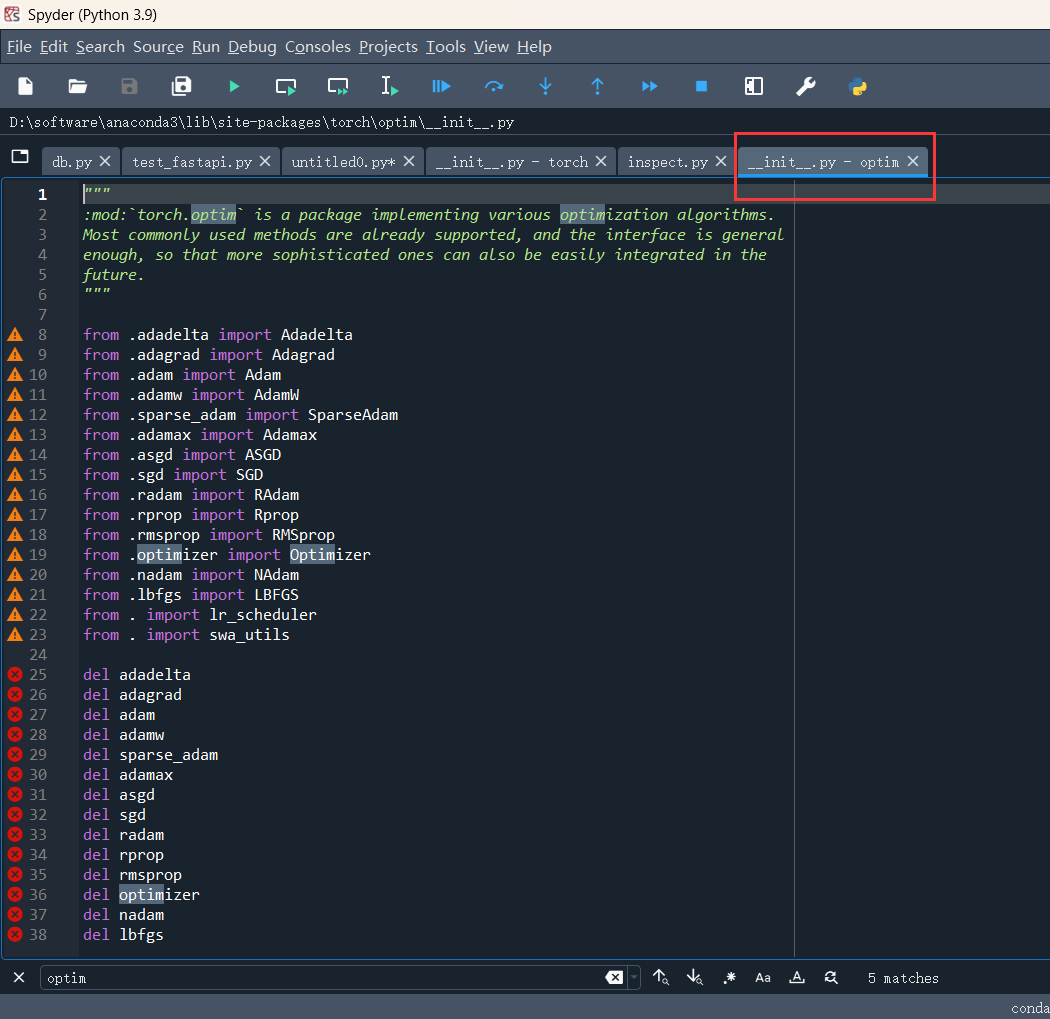This screenshot has width=1050, height=1019.
Task: Close the db.py tab
Action: click(105, 161)
